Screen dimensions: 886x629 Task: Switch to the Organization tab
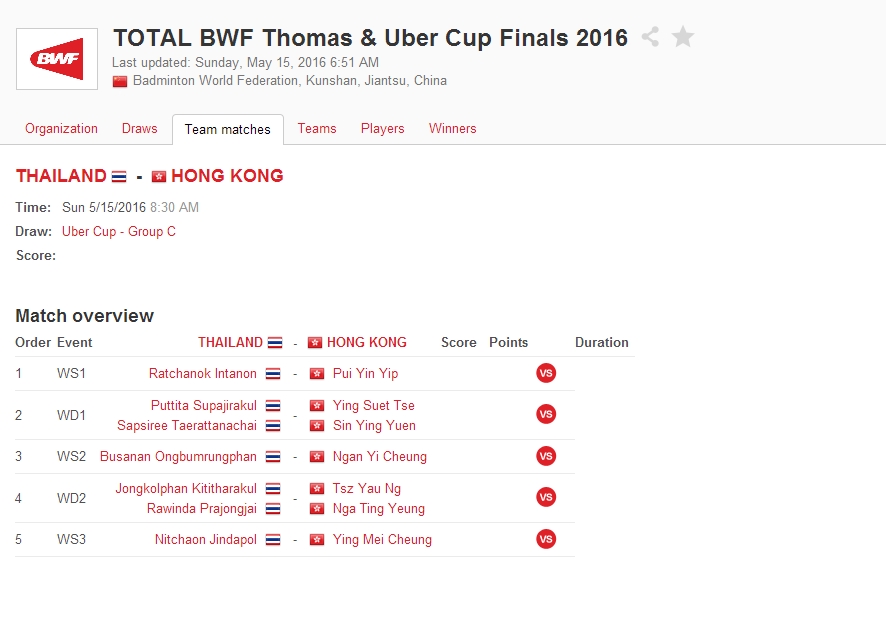click(x=61, y=128)
